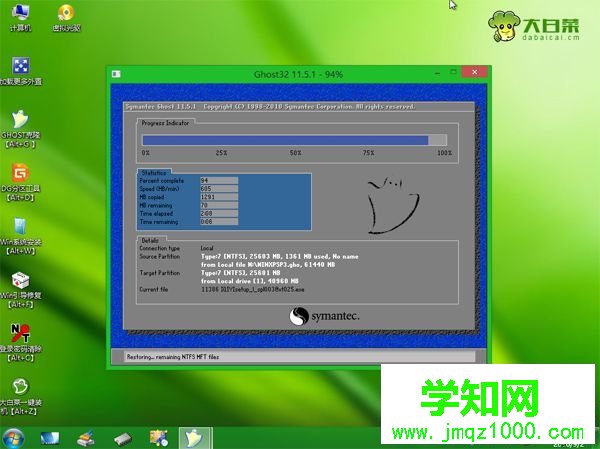Viewport: 600px width, 449px height.
Task: Click the 'Time elapsed' statistics row
Action: [x=189, y=214]
